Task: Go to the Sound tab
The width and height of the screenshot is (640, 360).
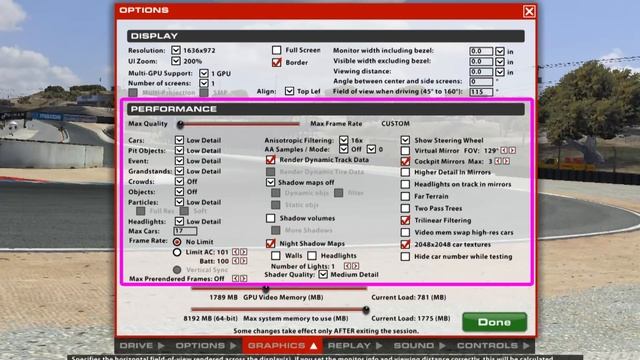Action: pyautogui.click(x=419, y=346)
